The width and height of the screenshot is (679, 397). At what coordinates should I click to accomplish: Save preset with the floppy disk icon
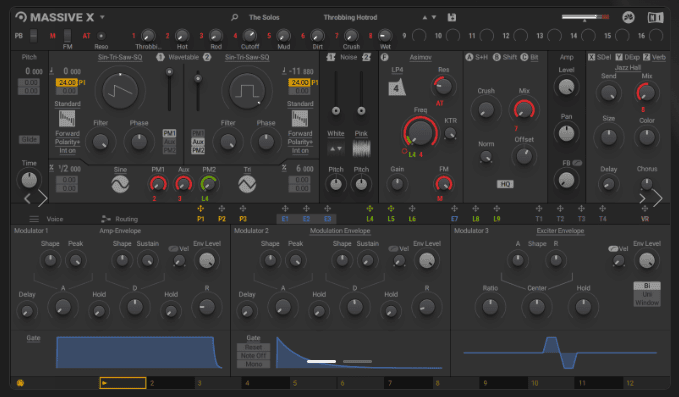point(452,17)
